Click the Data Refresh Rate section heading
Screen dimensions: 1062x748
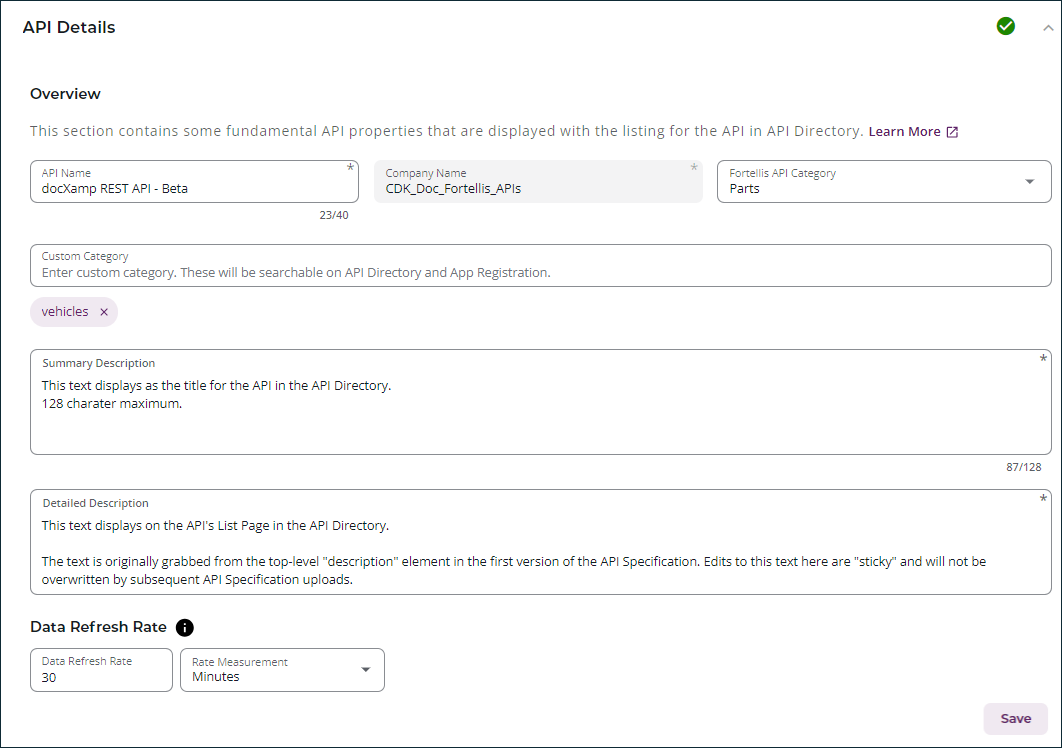[x=98, y=627]
